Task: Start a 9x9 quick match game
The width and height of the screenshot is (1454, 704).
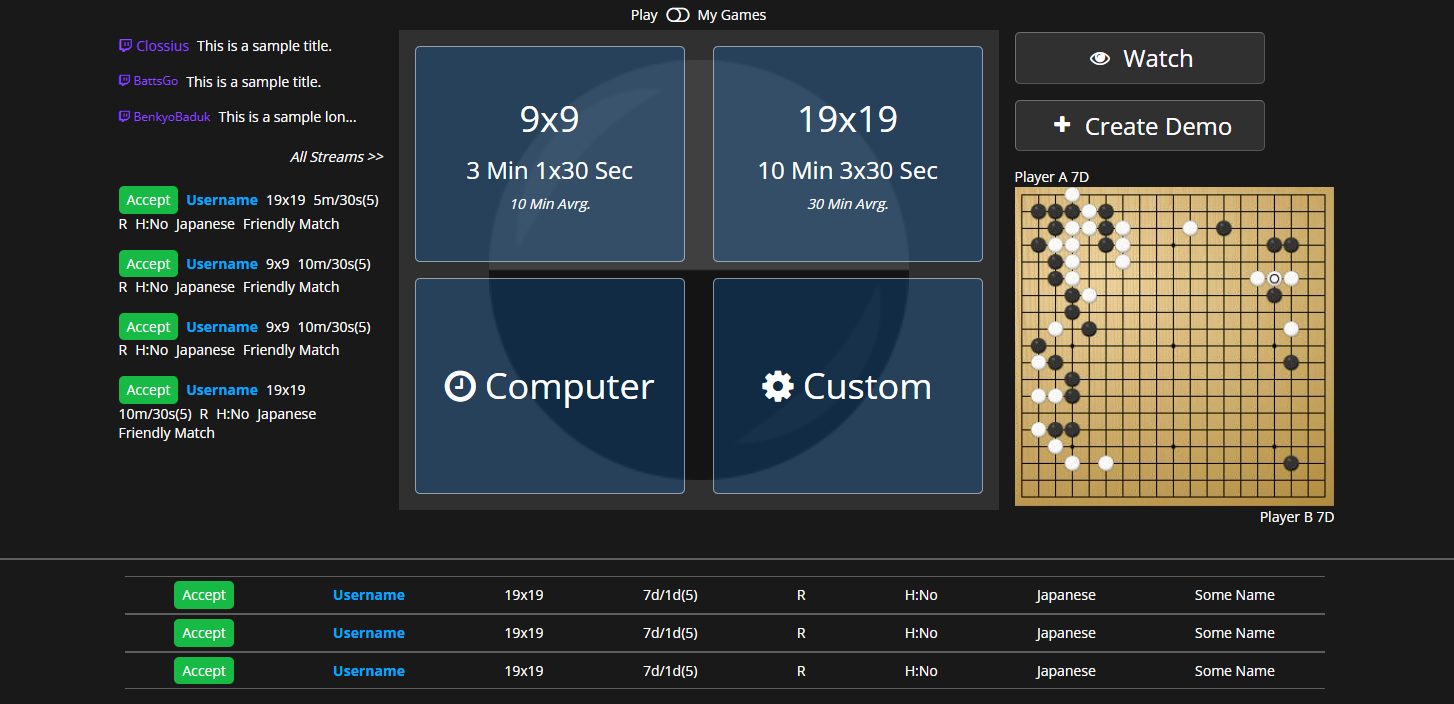Action: (x=549, y=153)
